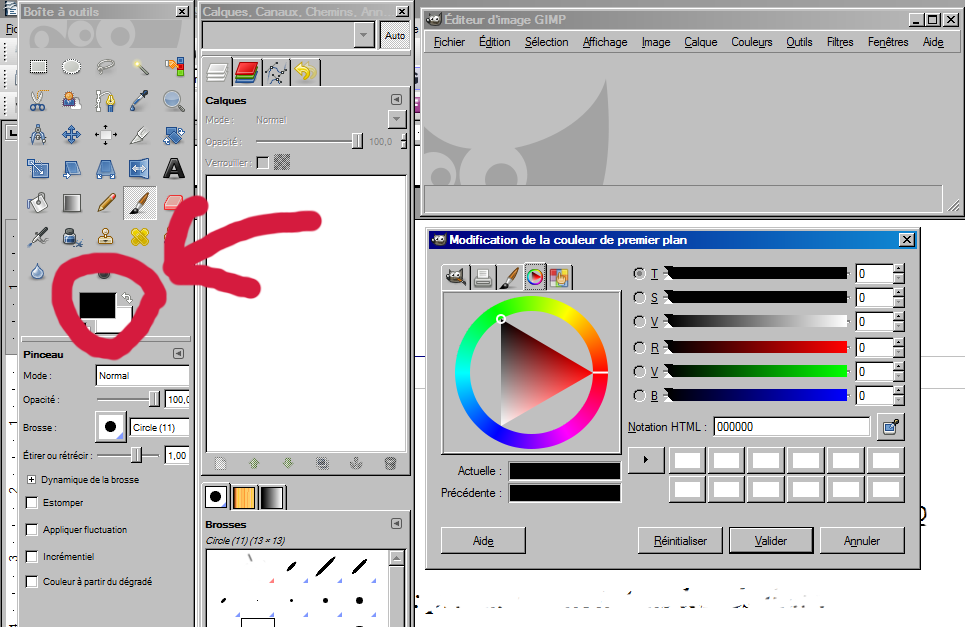Select the Pencil tool

tap(106, 202)
